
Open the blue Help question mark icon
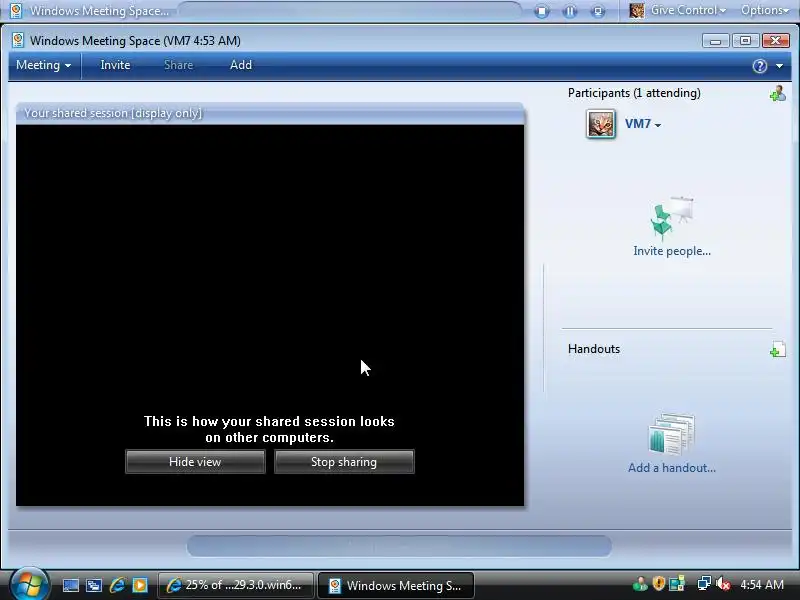click(x=760, y=66)
